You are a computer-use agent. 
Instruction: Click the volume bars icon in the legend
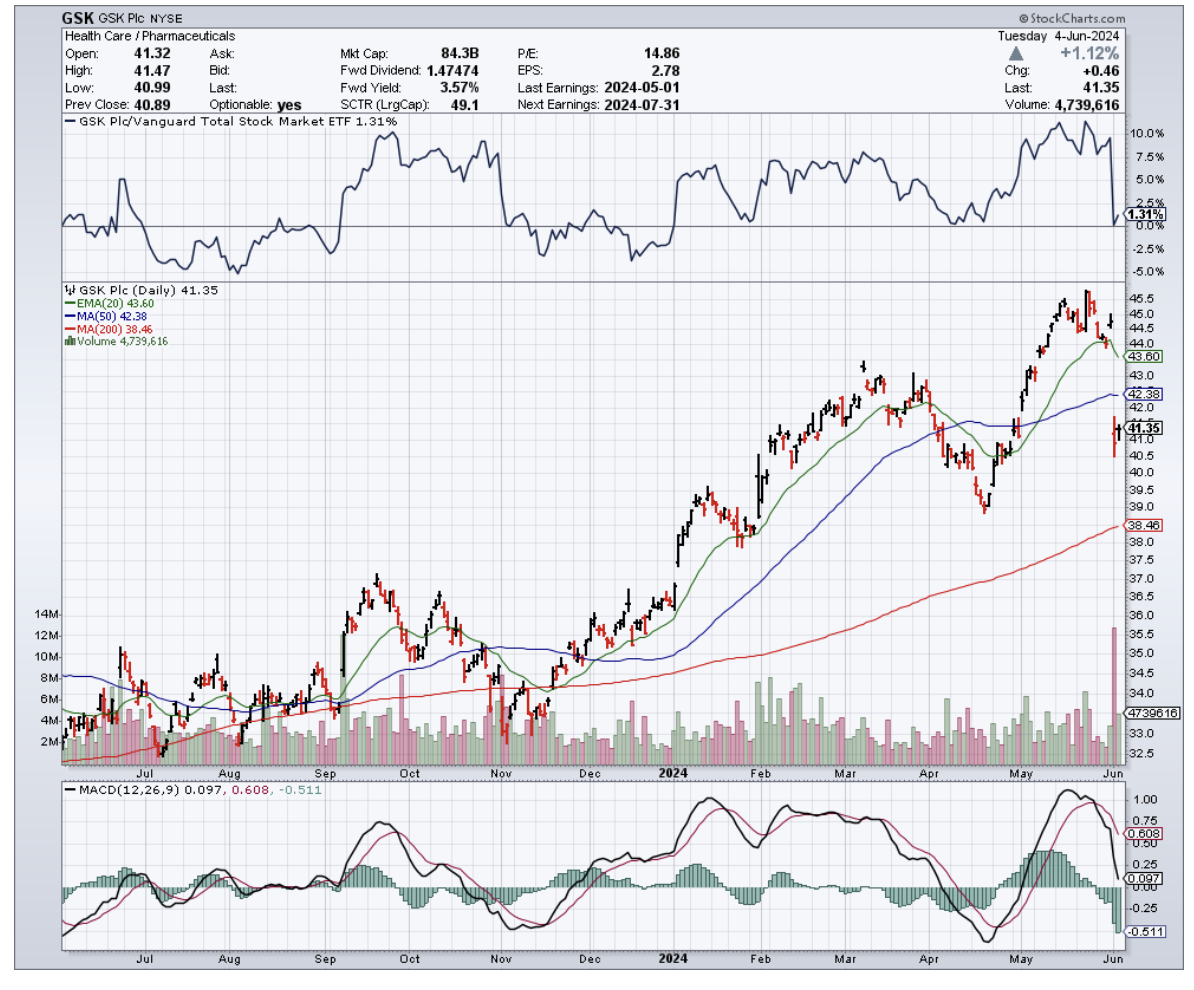70,341
